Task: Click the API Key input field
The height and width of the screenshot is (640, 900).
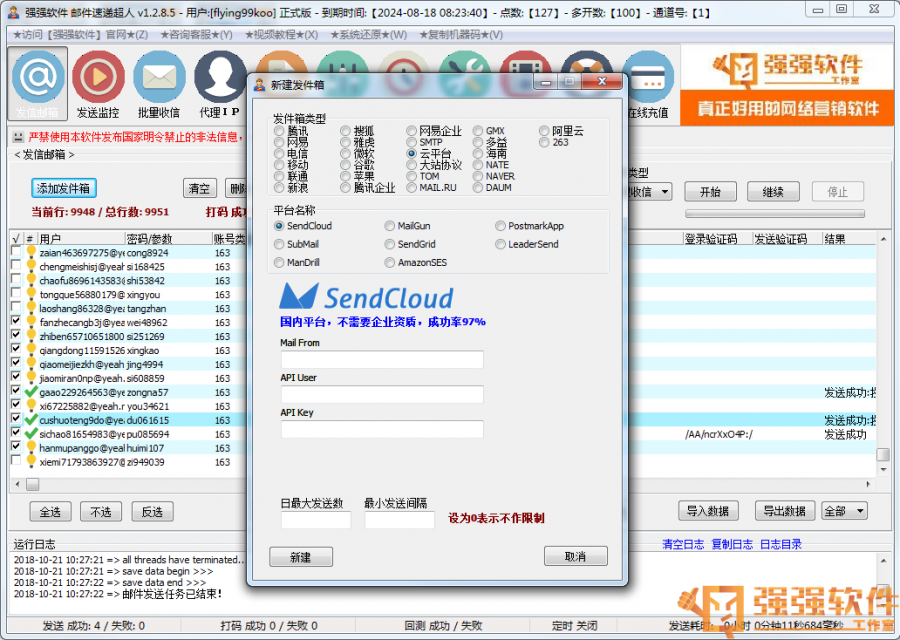Action: [382, 429]
